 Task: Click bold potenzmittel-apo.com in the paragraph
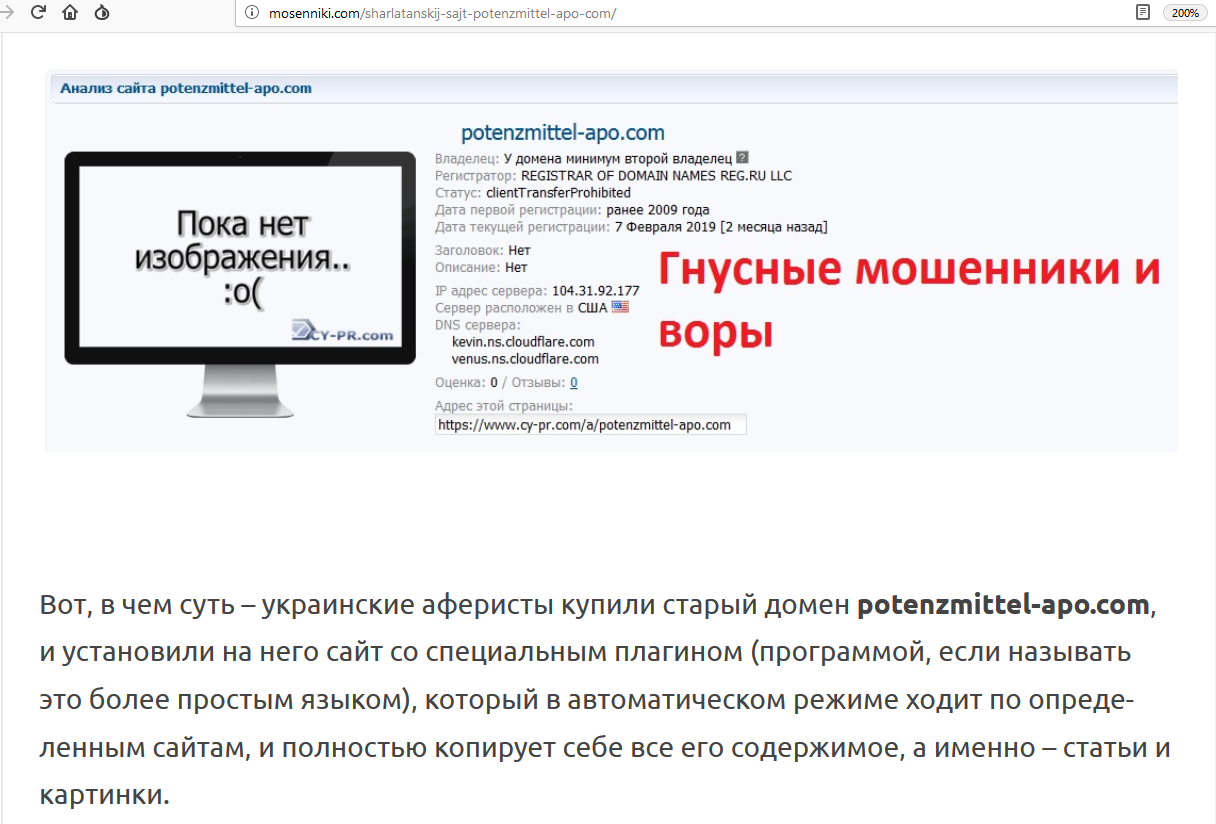[1003, 605]
